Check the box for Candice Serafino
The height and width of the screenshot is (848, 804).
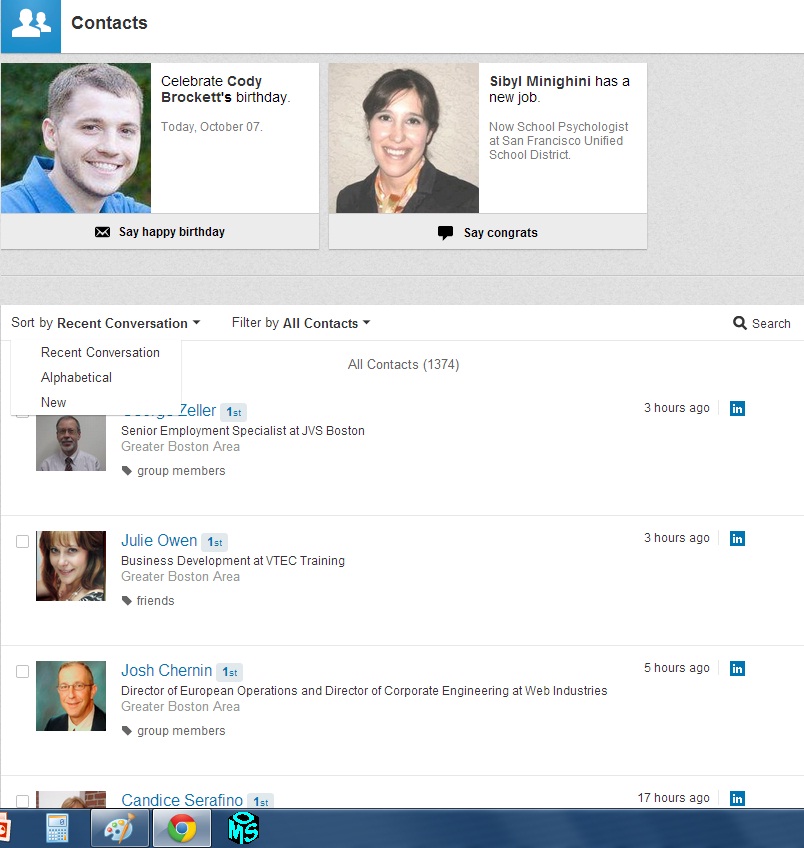(x=22, y=801)
